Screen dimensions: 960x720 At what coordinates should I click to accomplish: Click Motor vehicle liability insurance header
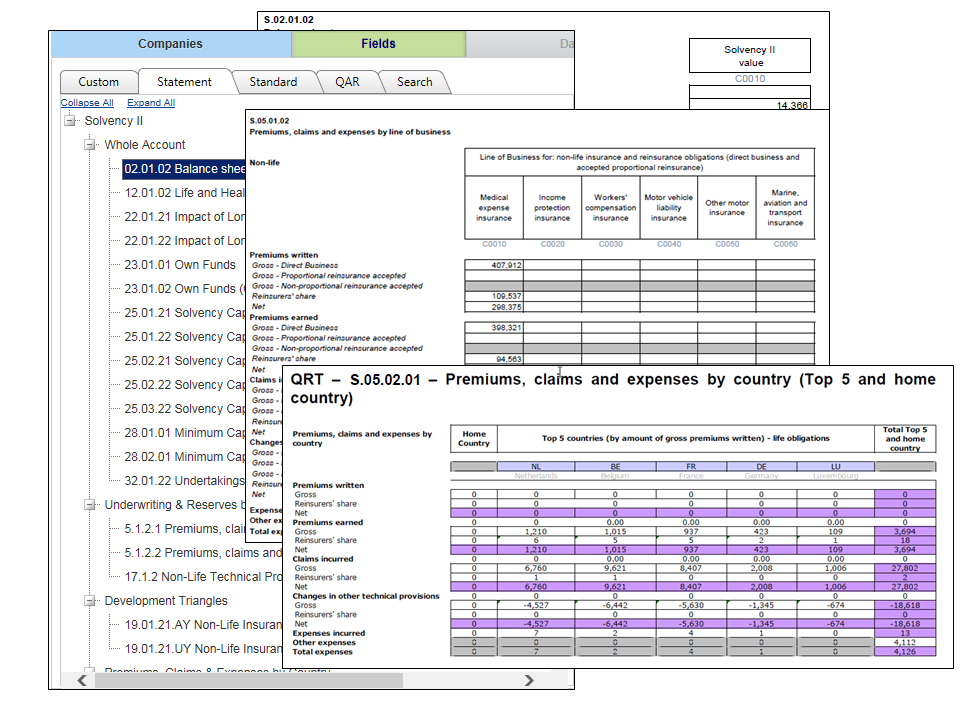point(669,208)
